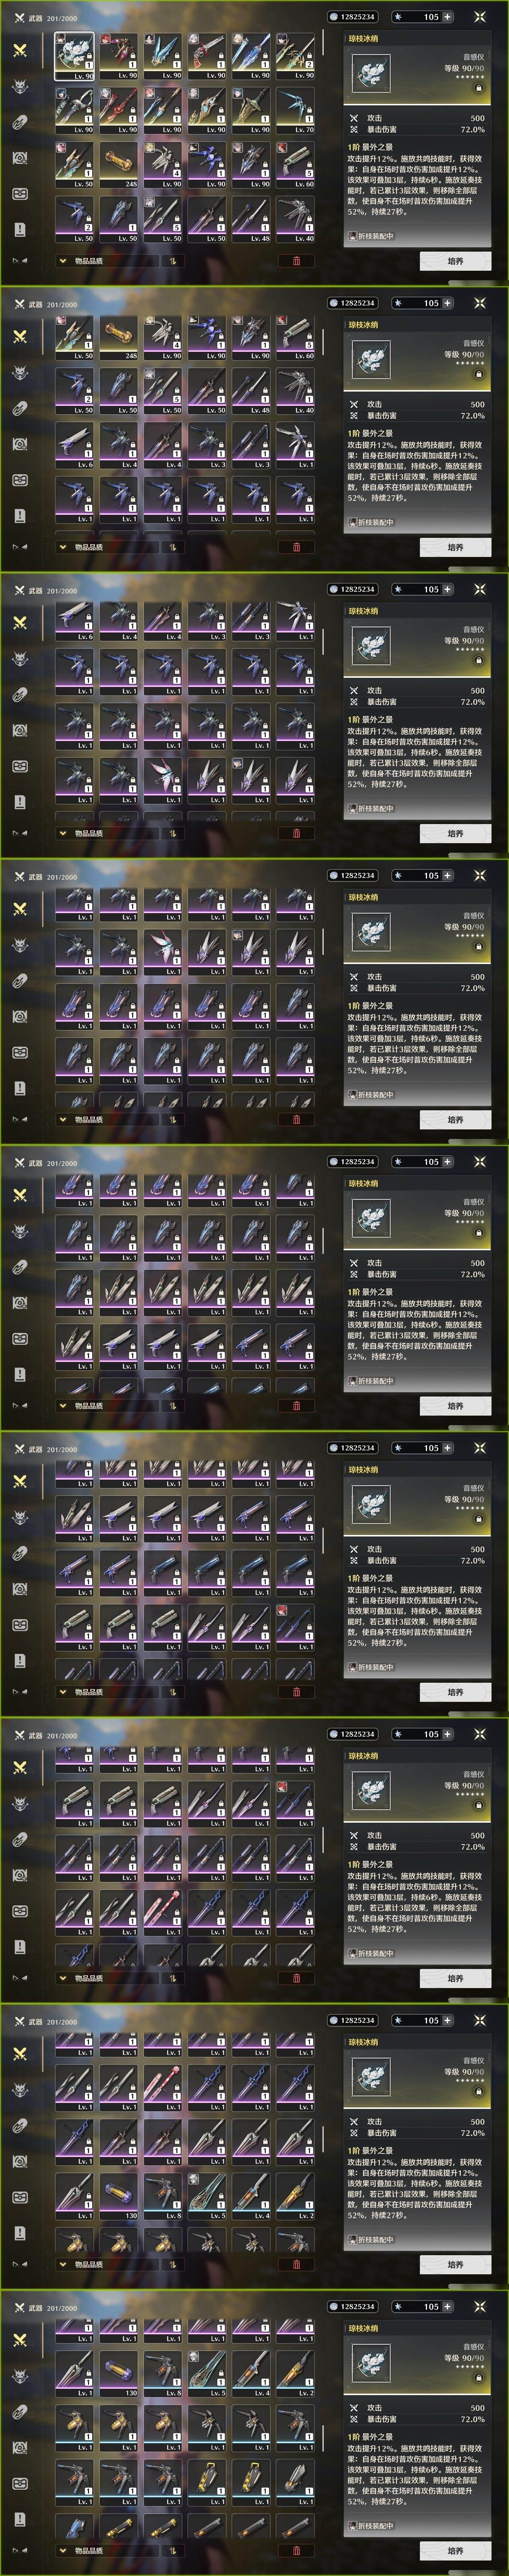This screenshot has height=2576, width=509.
Task: Click the 培养 upgrade button
Action: pyautogui.click(x=455, y=261)
